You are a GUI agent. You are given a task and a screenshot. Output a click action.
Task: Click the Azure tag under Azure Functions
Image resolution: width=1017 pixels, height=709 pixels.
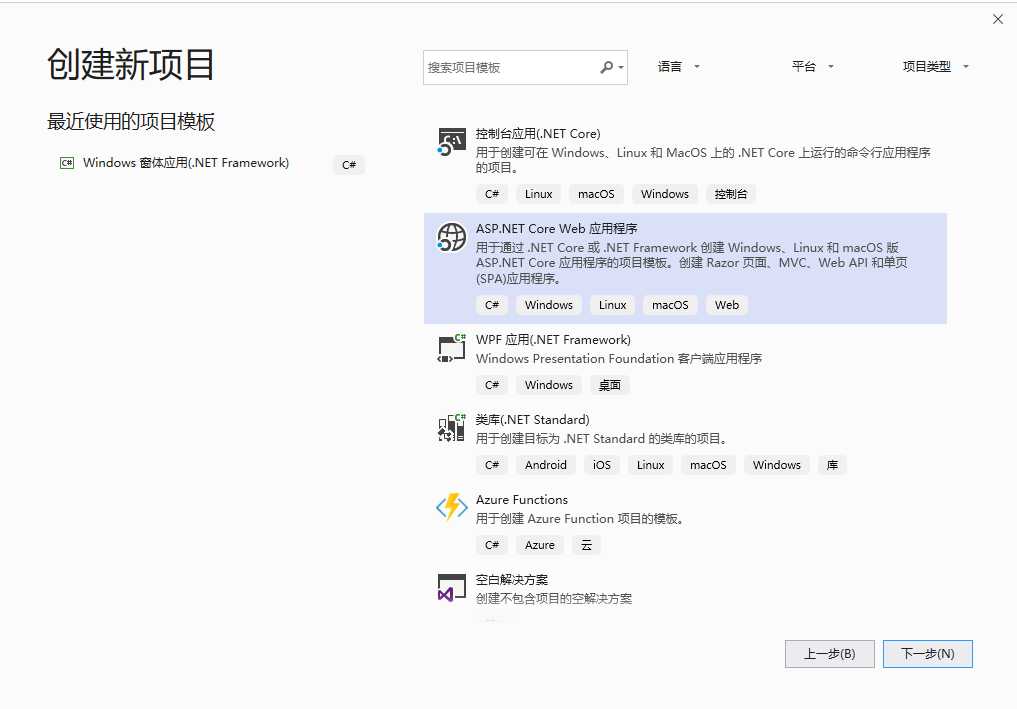point(540,545)
